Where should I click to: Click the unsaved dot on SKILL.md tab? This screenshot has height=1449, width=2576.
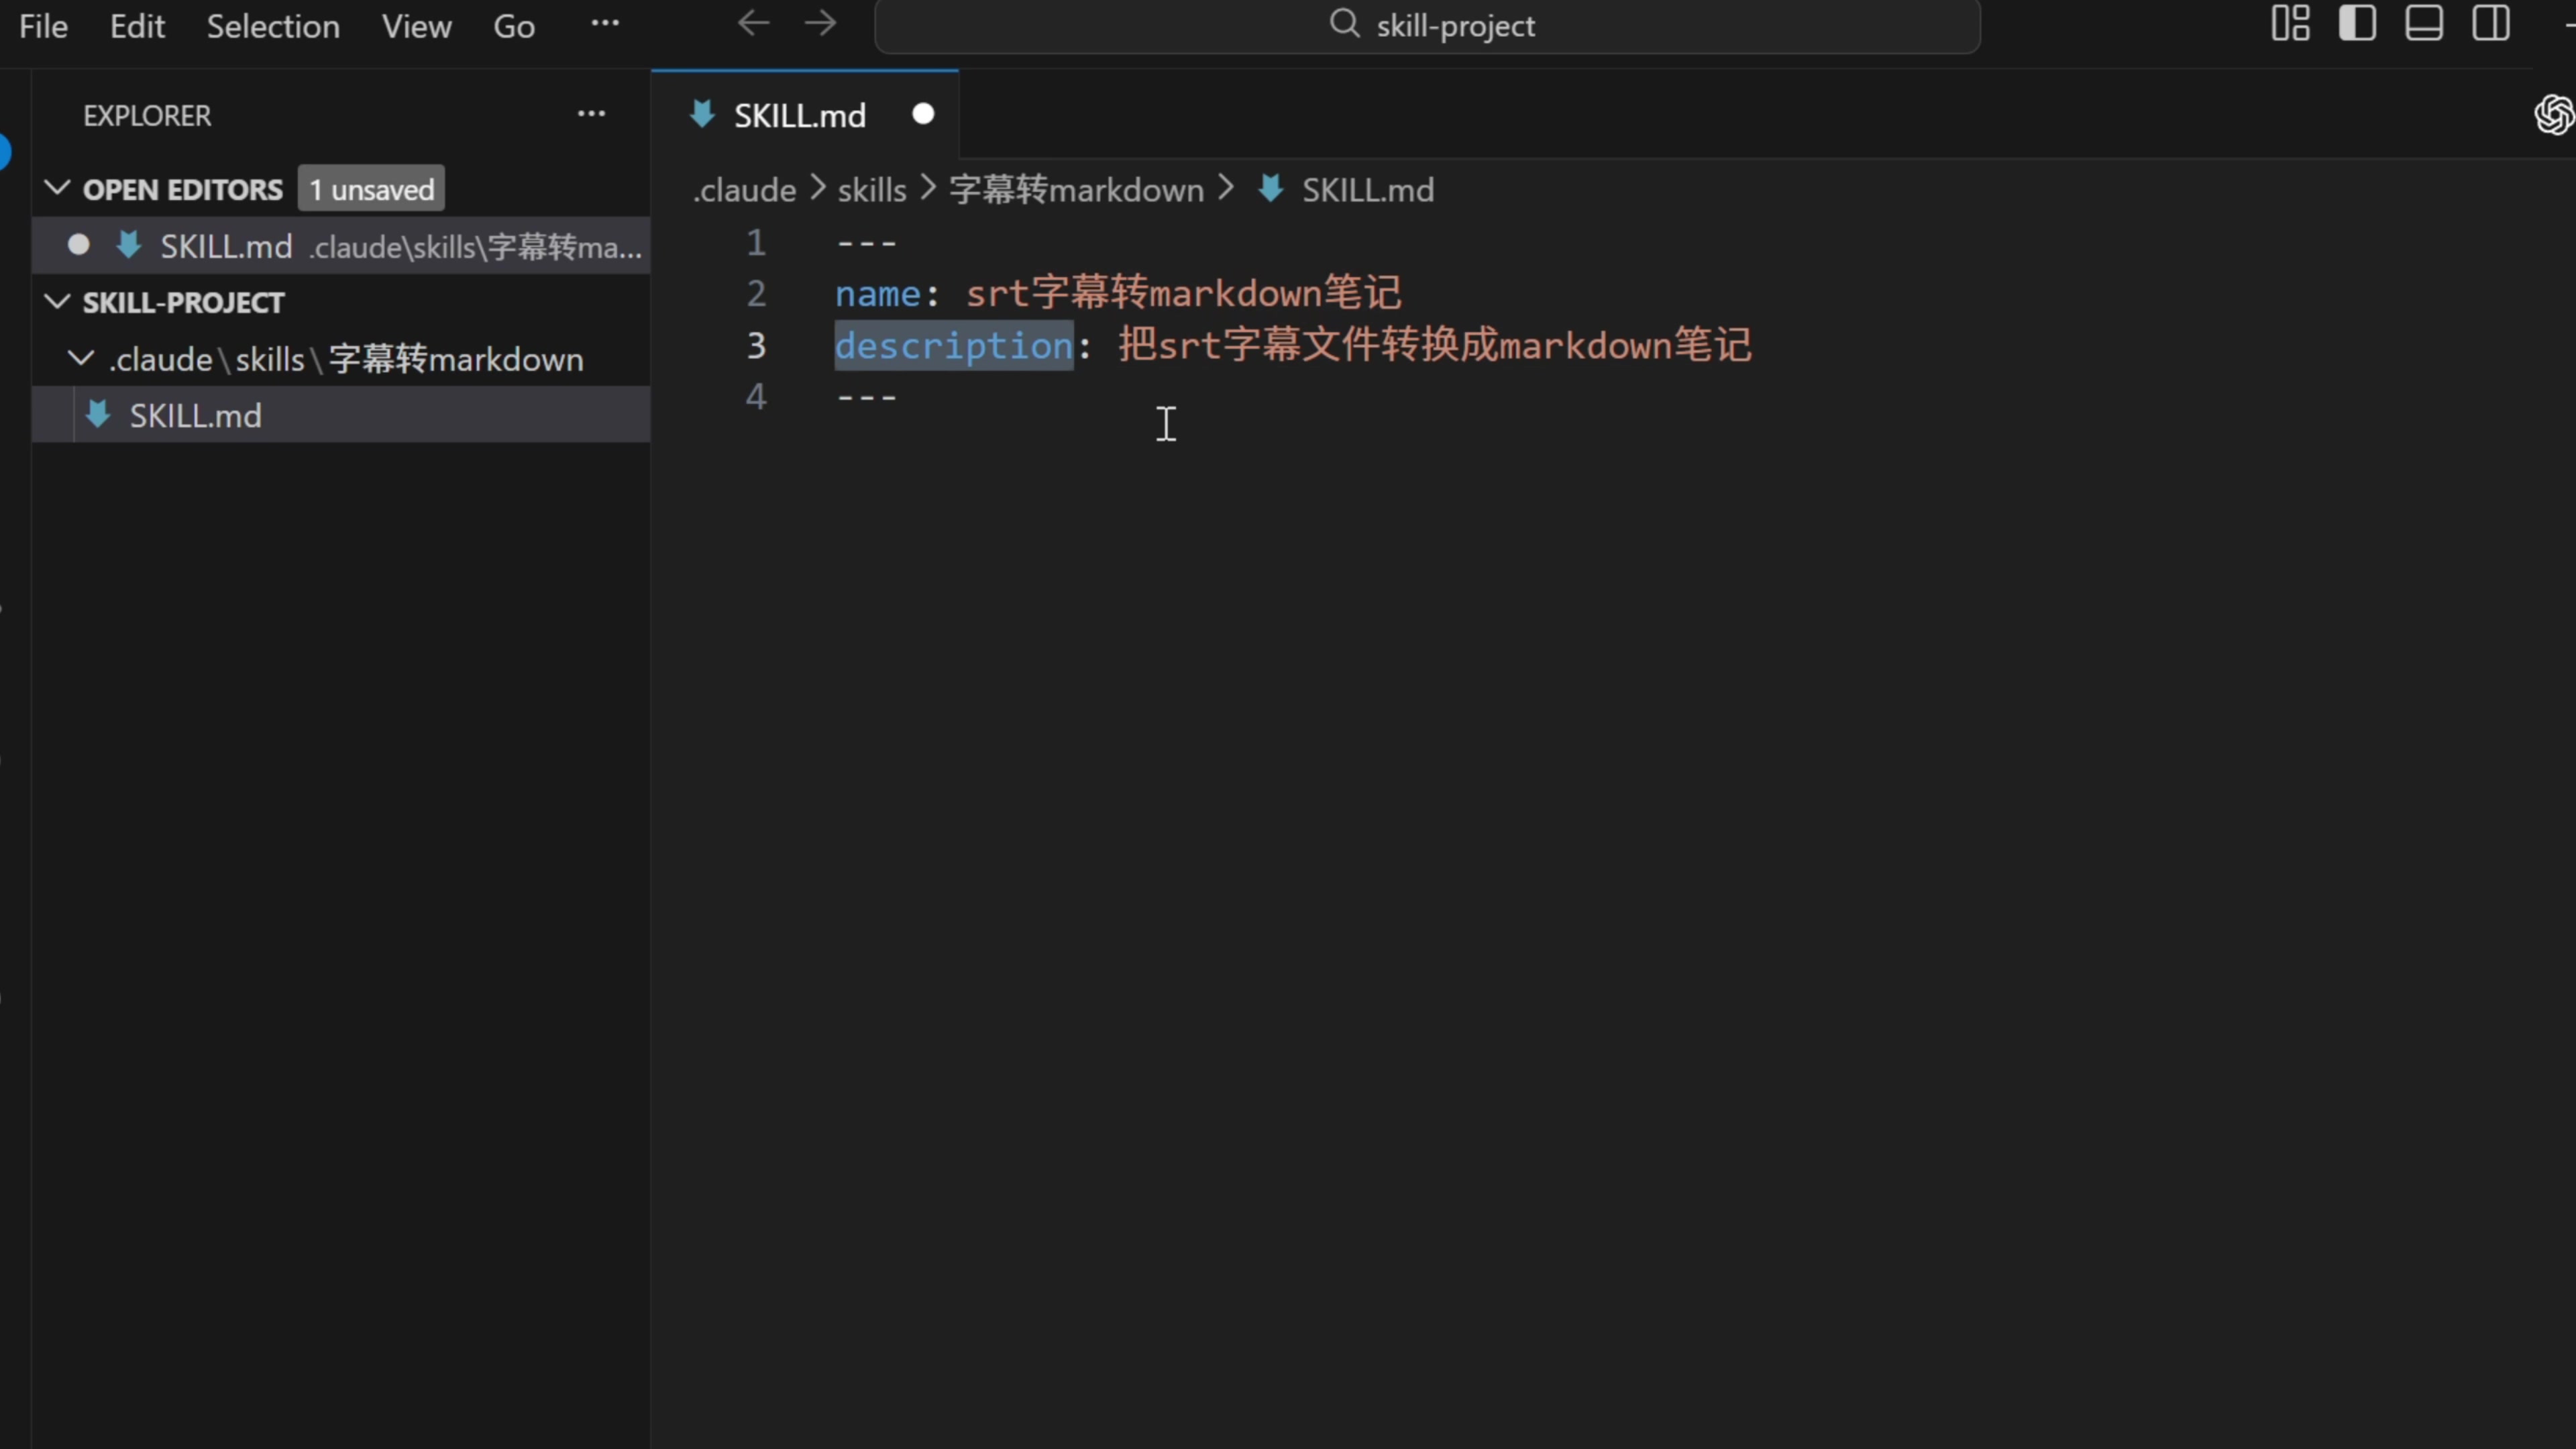[922, 114]
